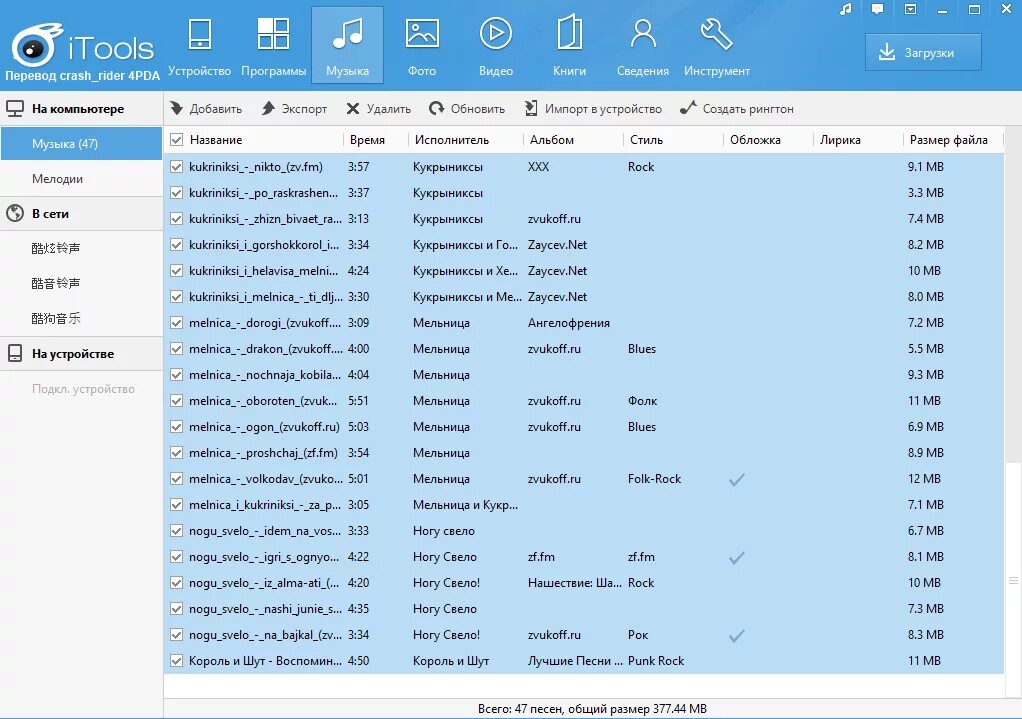Screen dimensions: 1022x719
Task: Switch to the Музыка (Music) section
Action: 347,45
